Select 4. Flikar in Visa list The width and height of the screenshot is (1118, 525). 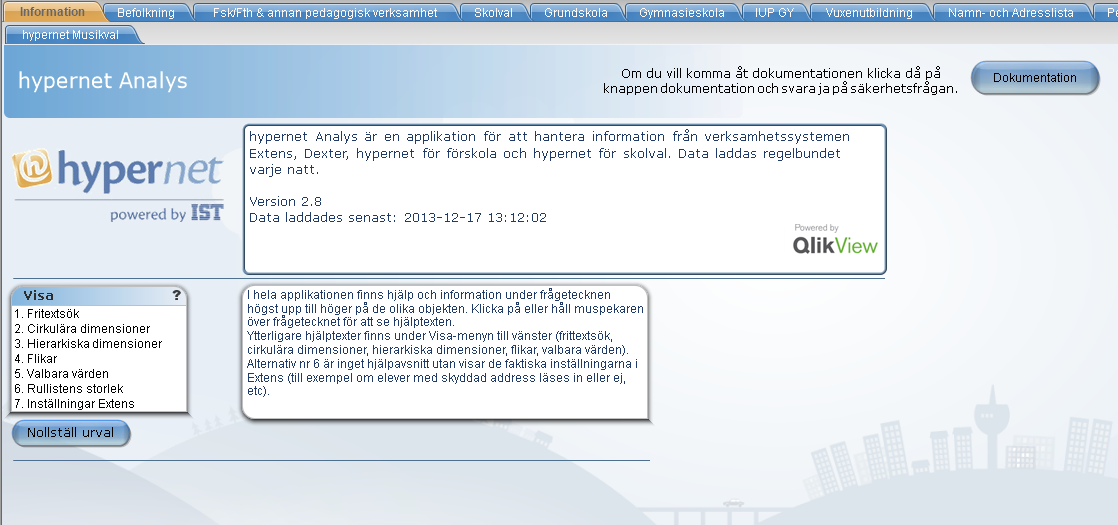click(x=99, y=359)
